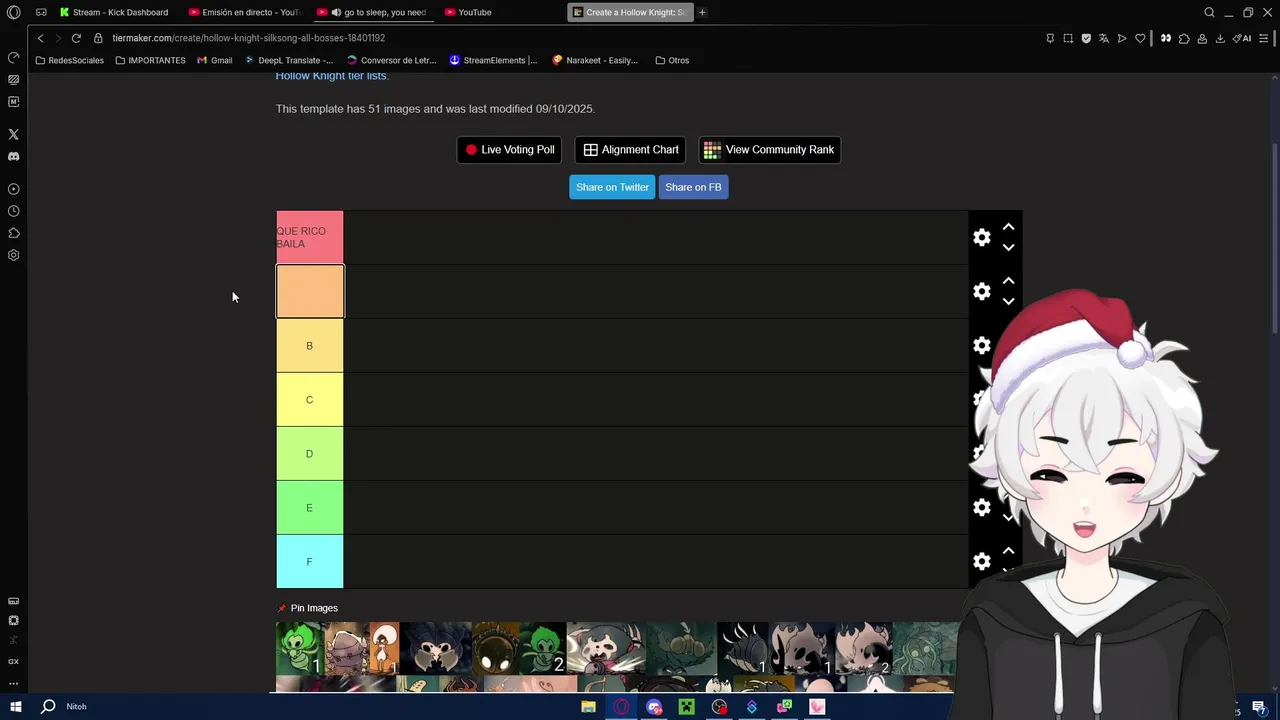Move tier F up arrow

(1008, 551)
